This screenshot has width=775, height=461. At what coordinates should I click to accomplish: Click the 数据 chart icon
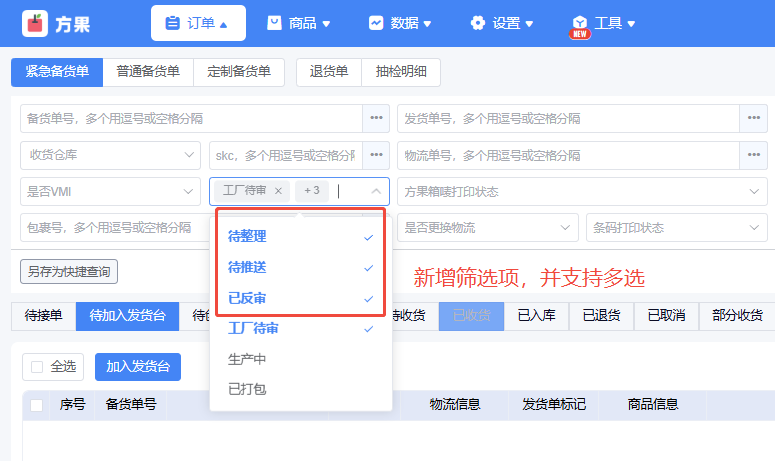click(x=376, y=23)
